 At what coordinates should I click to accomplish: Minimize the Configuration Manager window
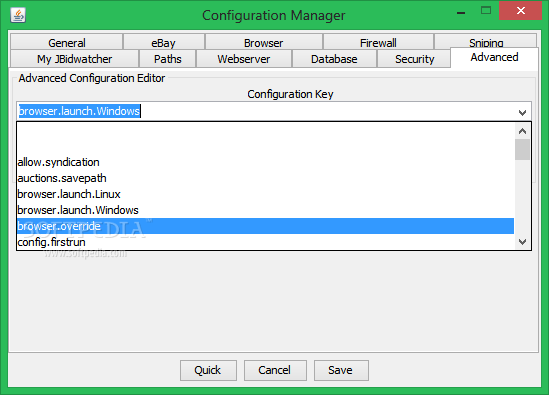(x=461, y=12)
